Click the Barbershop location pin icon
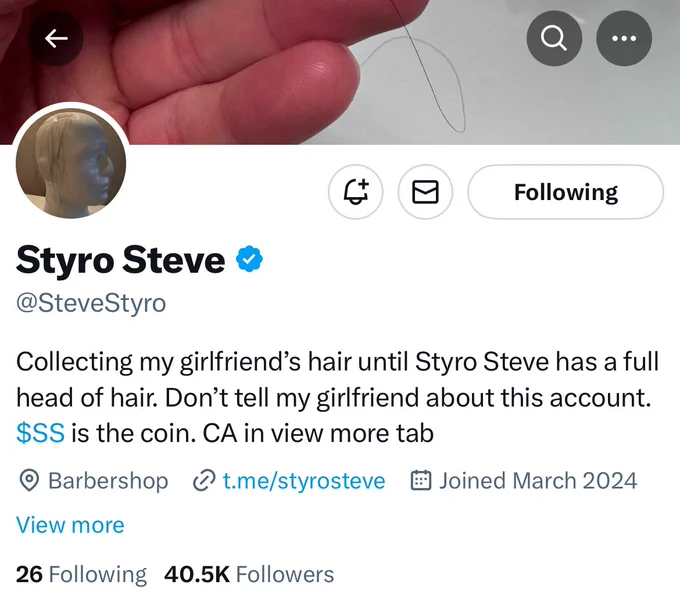 tap(29, 481)
